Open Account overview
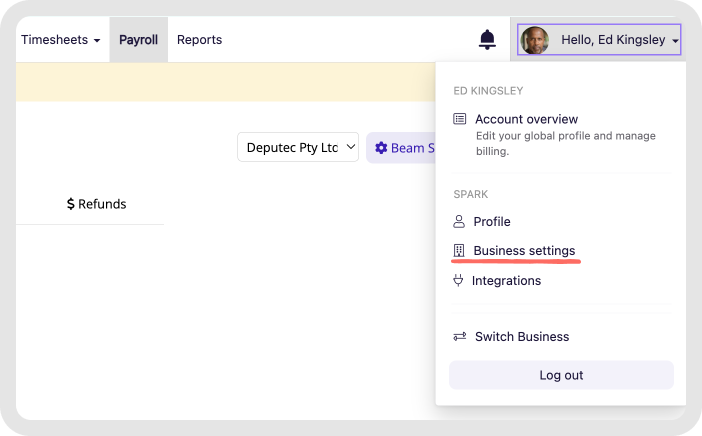The image size is (702, 436). click(526, 119)
